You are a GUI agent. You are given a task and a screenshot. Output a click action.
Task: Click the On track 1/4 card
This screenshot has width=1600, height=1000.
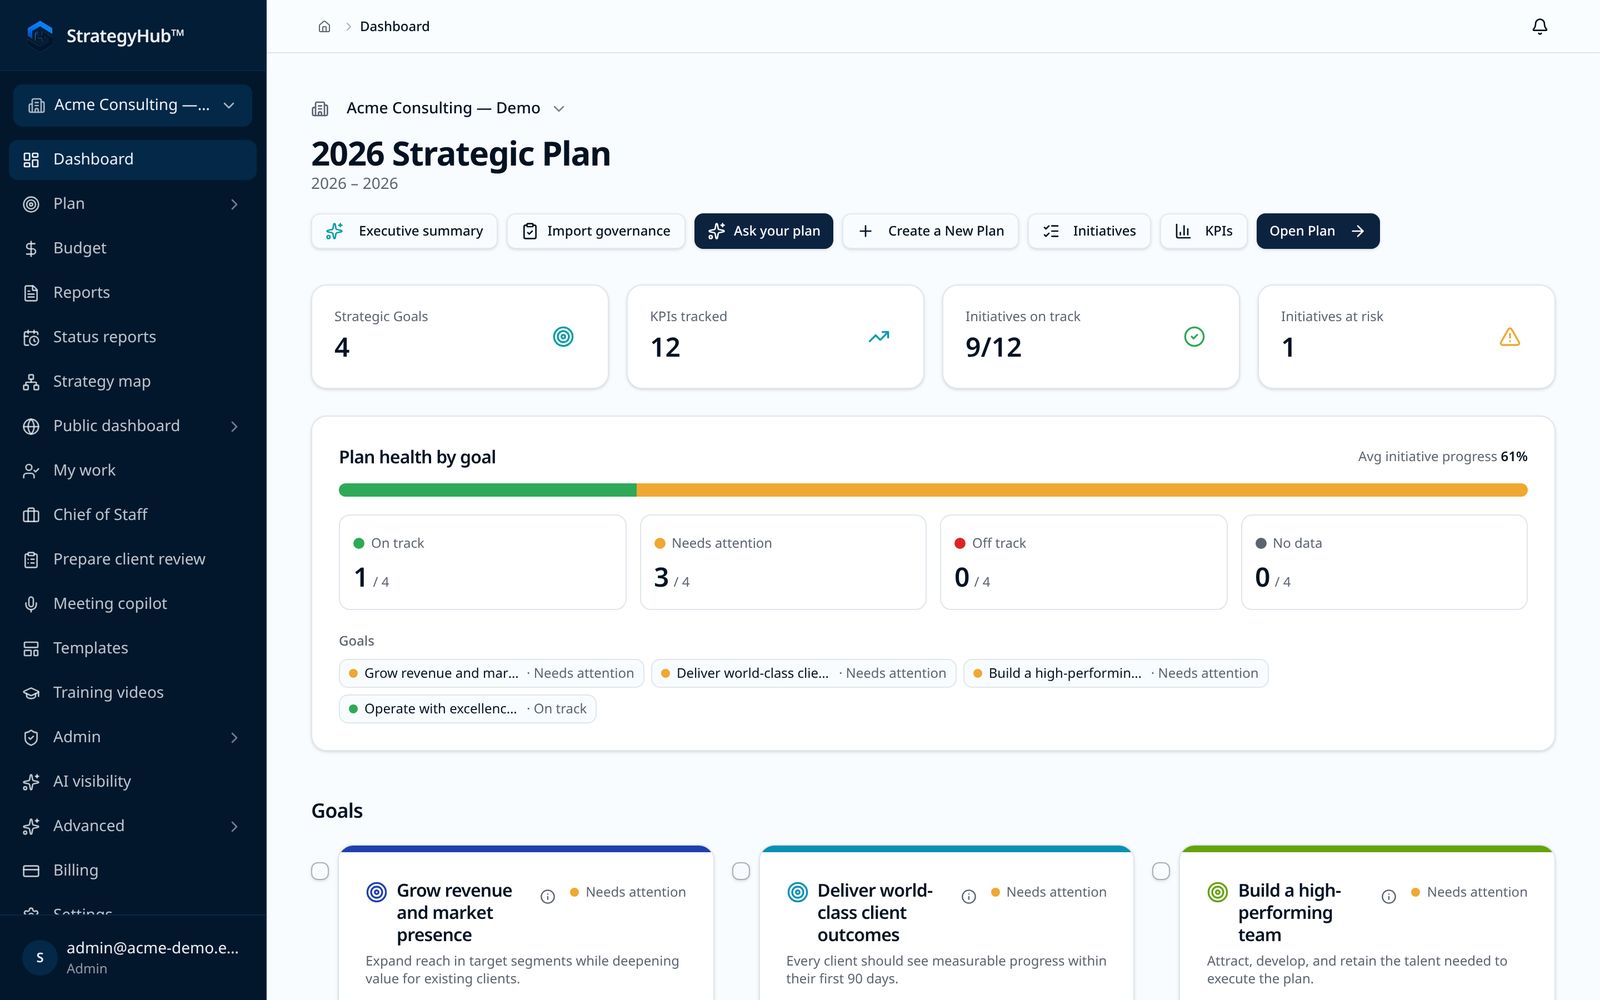482,562
